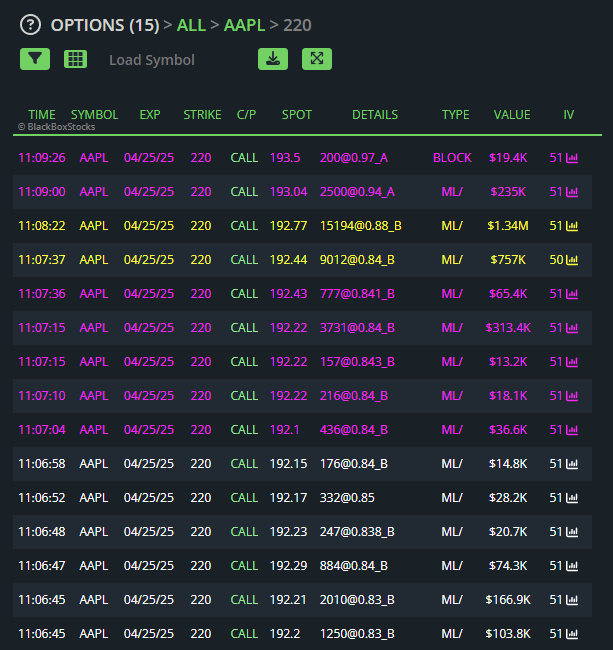The image size is (613, 650).
Task: Expand the options panel to fullscreen
Action: pyautogui.click(x=317, y=59)
